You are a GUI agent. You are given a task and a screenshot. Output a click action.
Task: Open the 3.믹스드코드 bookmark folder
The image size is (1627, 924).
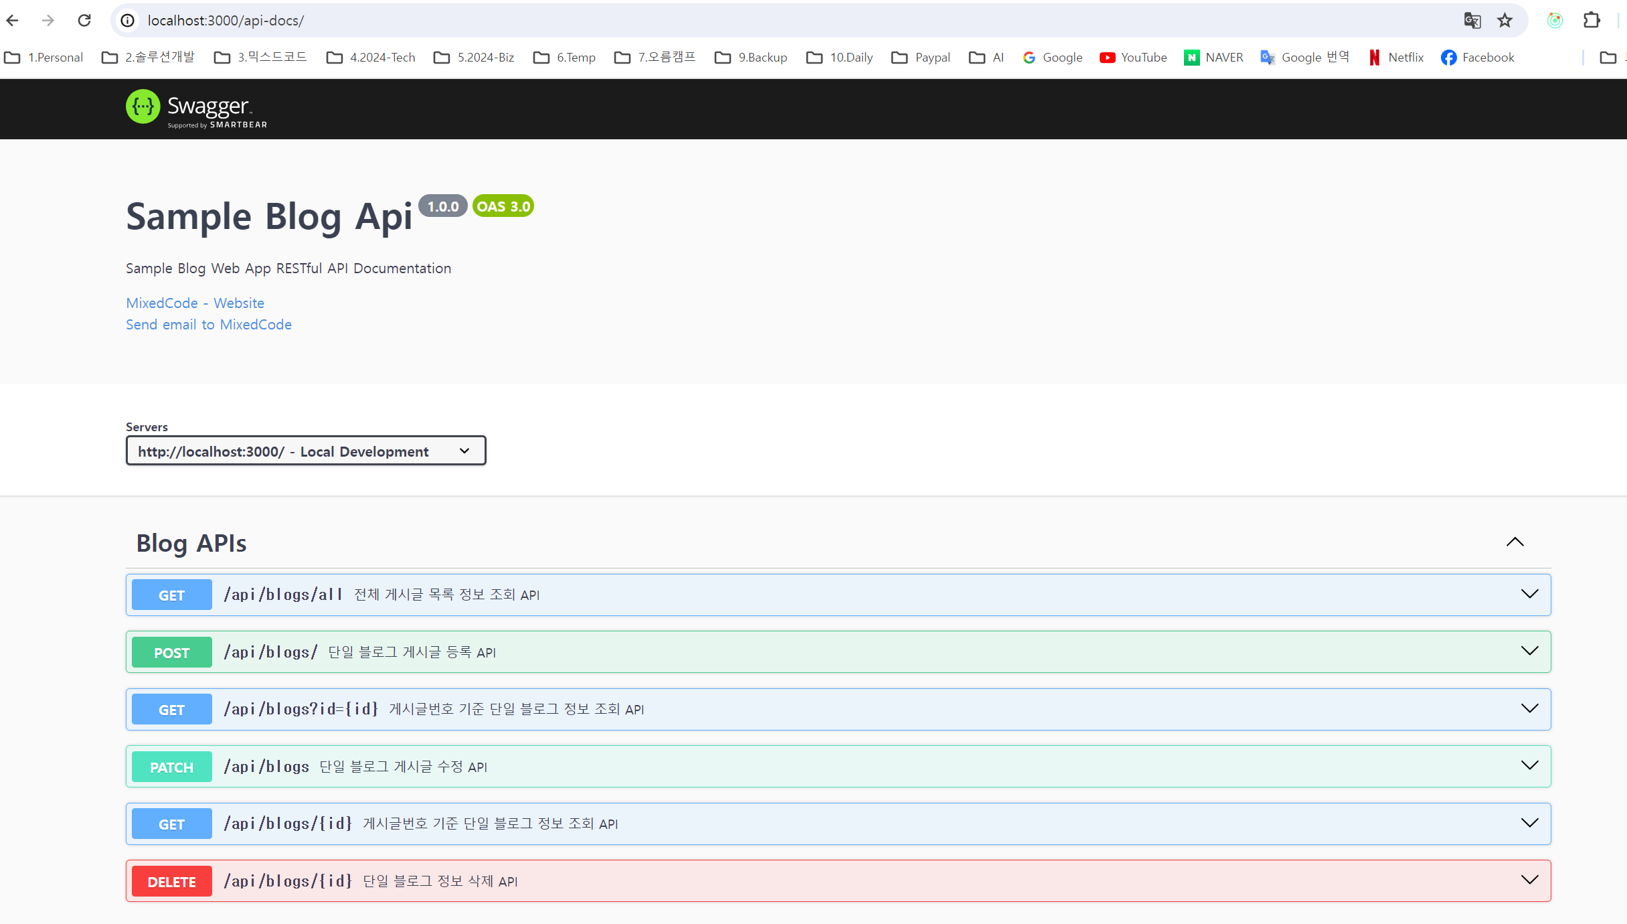point(260,58)
